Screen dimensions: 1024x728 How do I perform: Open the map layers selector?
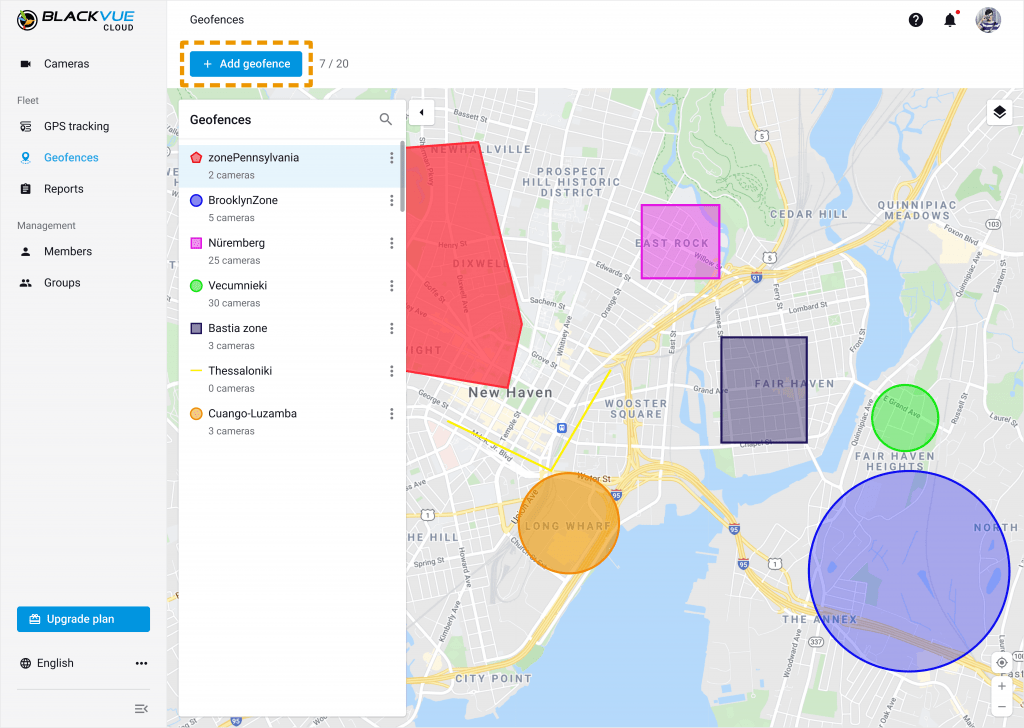tap(999, 112)
